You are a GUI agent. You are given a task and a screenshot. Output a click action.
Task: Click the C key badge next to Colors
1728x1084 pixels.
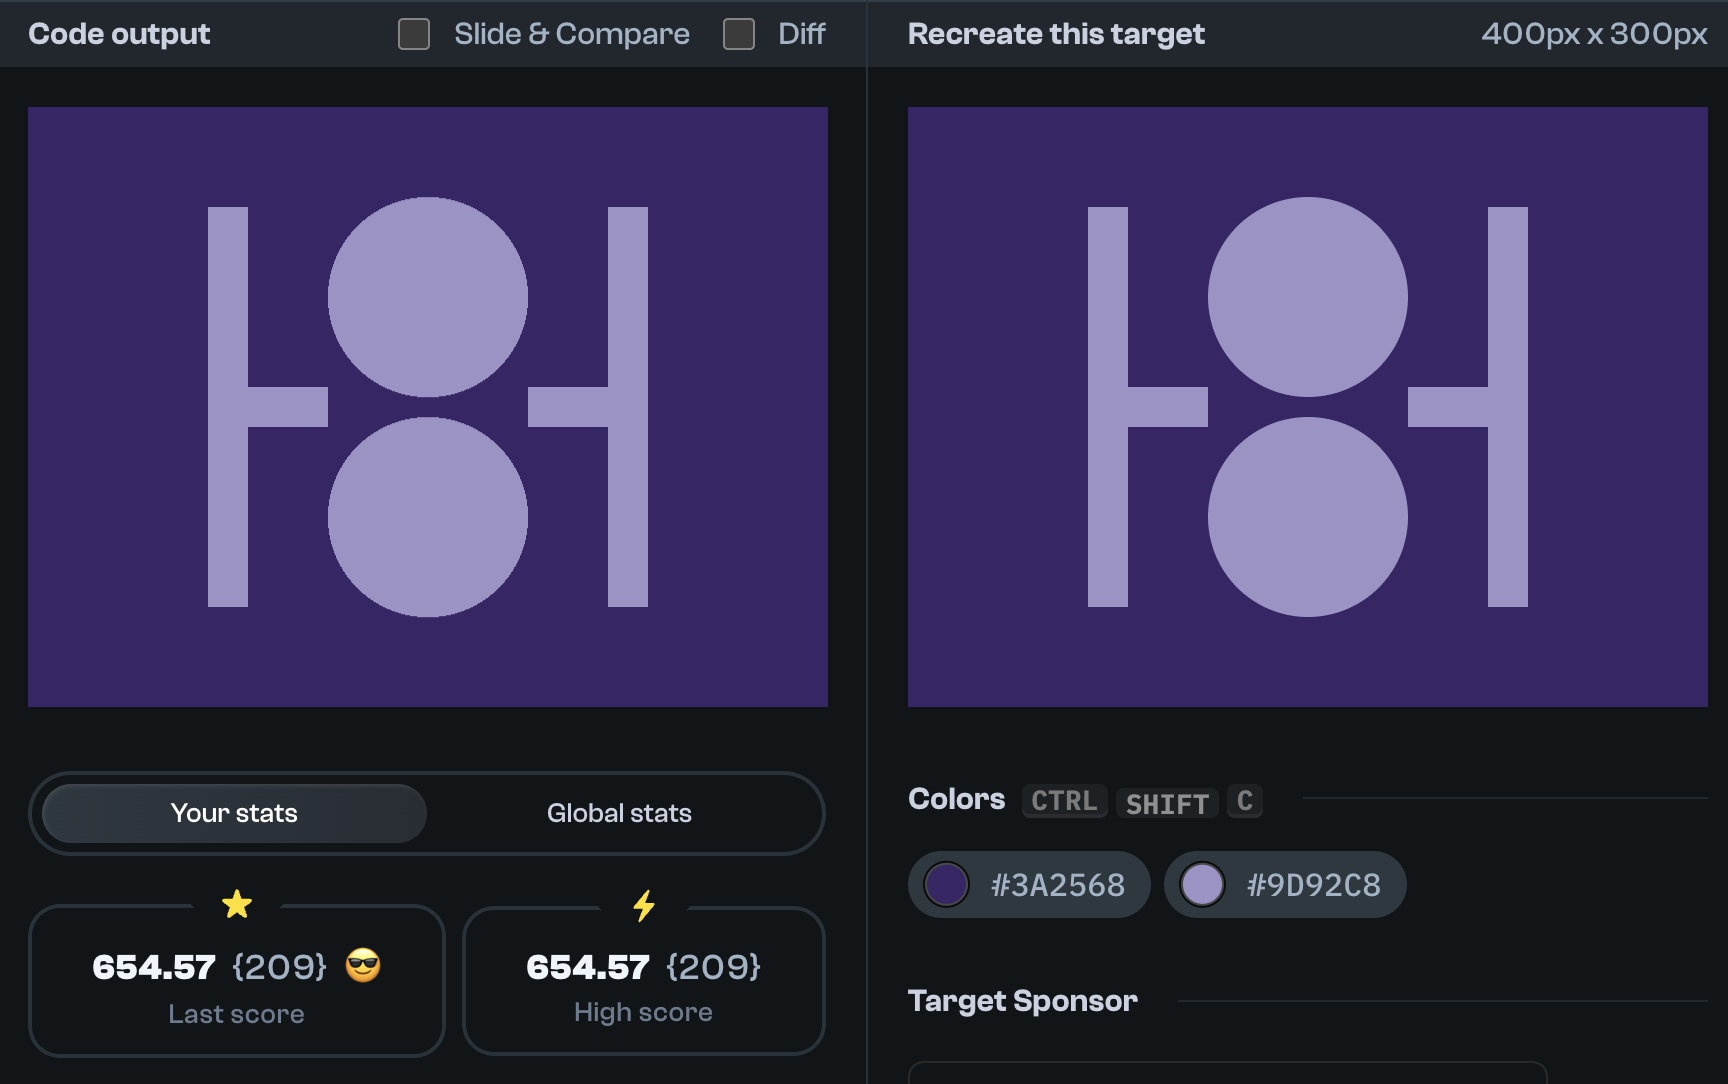(x=1244, y=801)
